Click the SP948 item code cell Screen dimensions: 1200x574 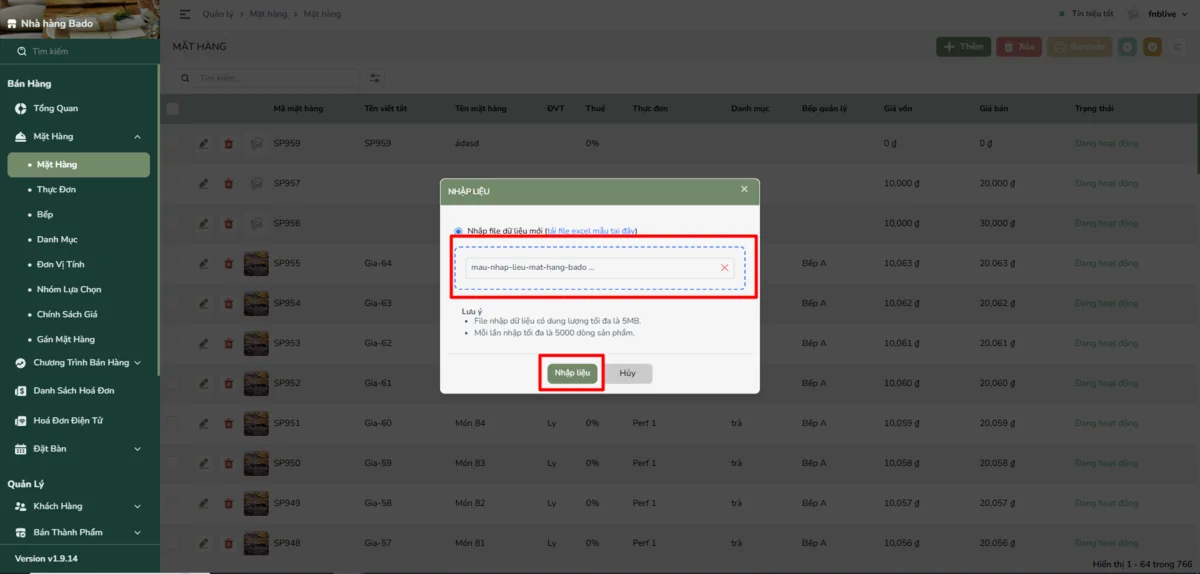click(x=287, y=544)
